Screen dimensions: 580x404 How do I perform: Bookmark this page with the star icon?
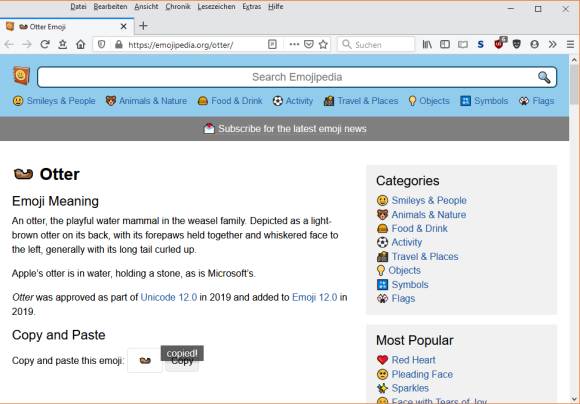(323, 44)
